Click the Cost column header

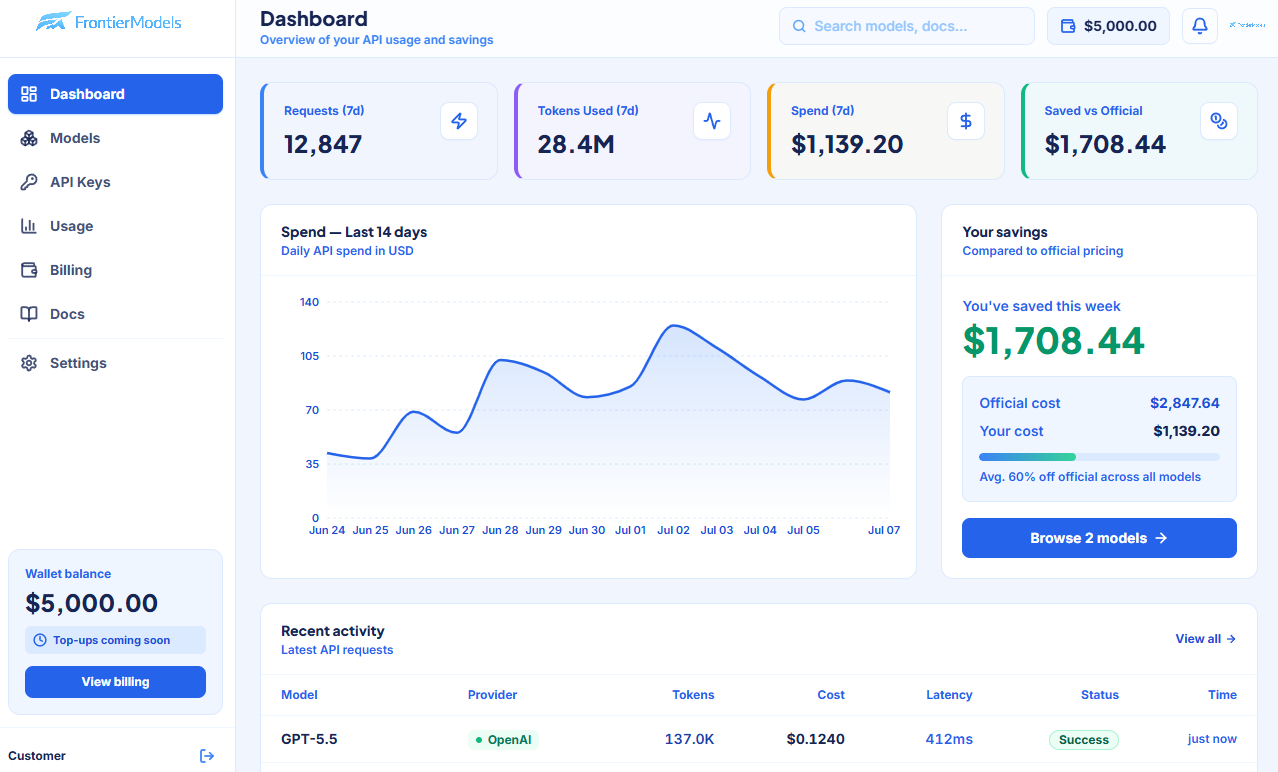pos(831,695)
